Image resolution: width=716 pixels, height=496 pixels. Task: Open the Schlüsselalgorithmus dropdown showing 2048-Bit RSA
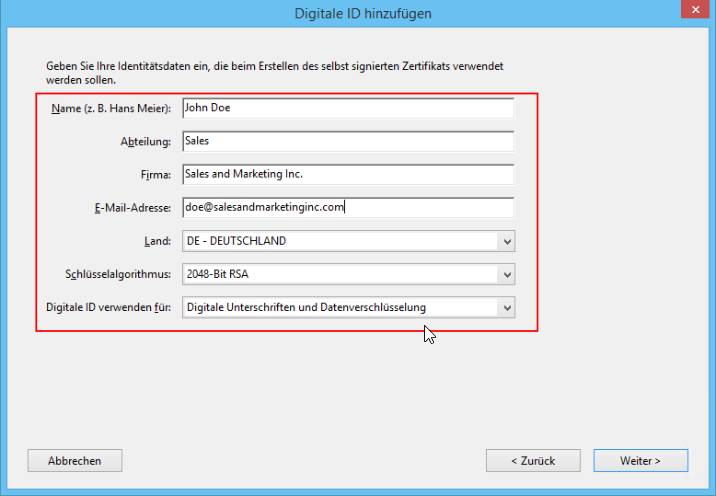tap(348, 274)
